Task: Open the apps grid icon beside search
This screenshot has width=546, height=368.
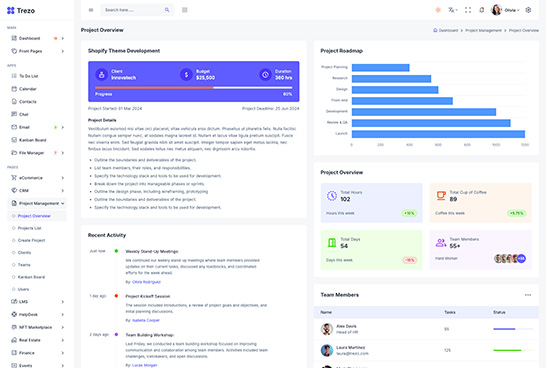Action: [185, 10]
